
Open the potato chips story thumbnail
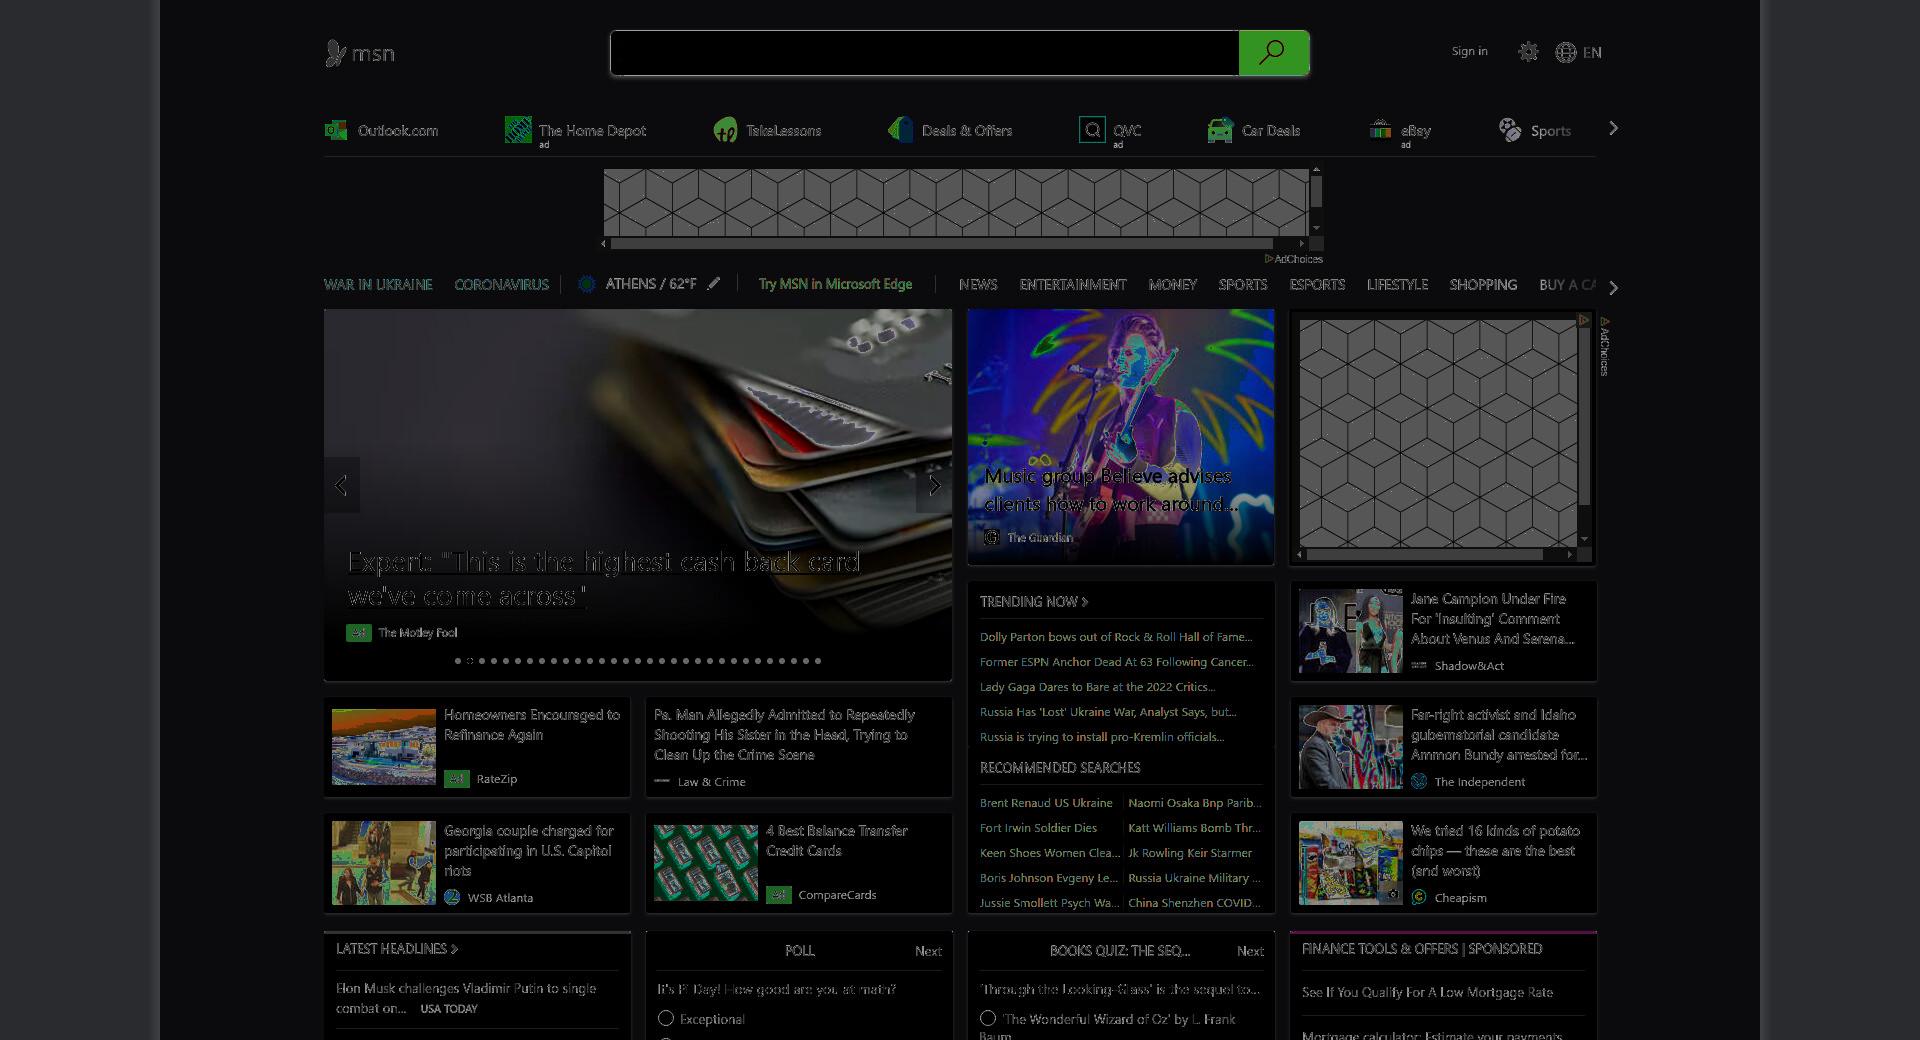(x=1350, y=863)
